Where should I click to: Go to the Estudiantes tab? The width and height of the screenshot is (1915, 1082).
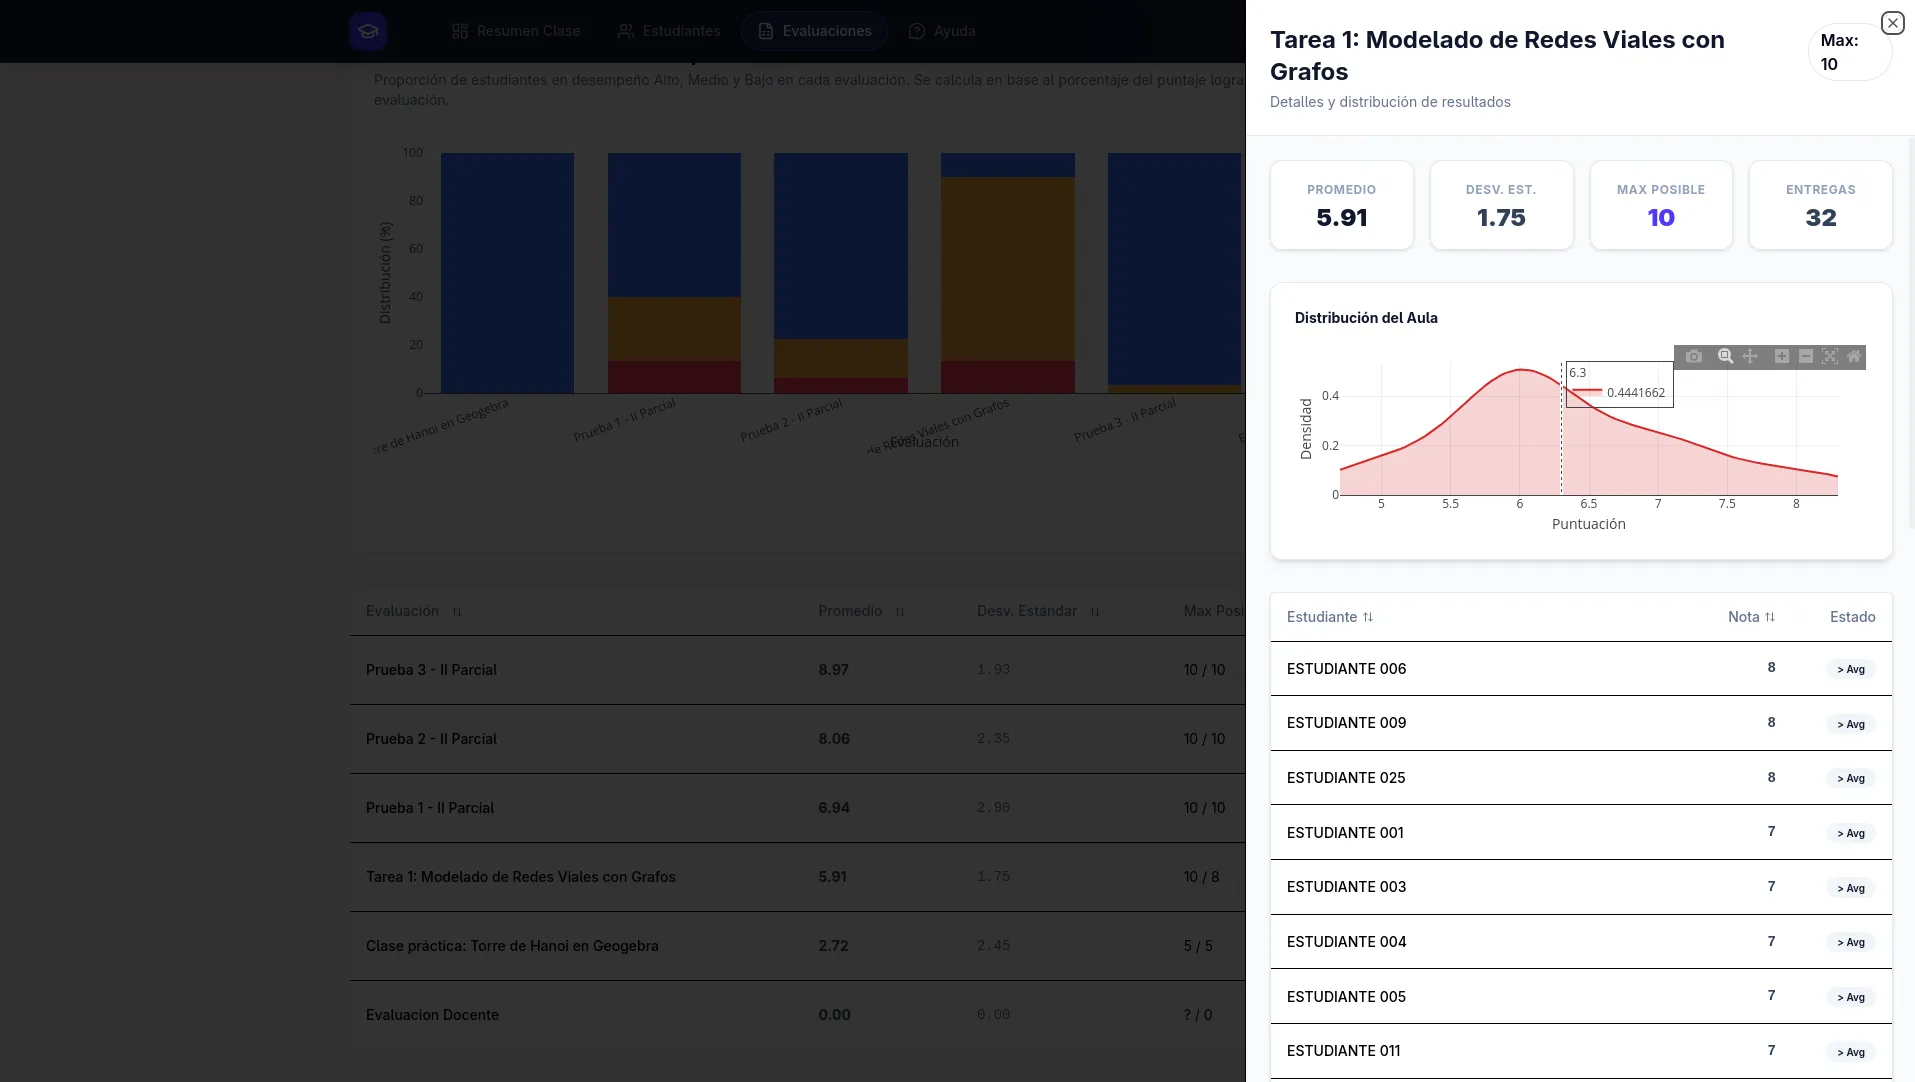pyautogui.click(x=669, y=31)
